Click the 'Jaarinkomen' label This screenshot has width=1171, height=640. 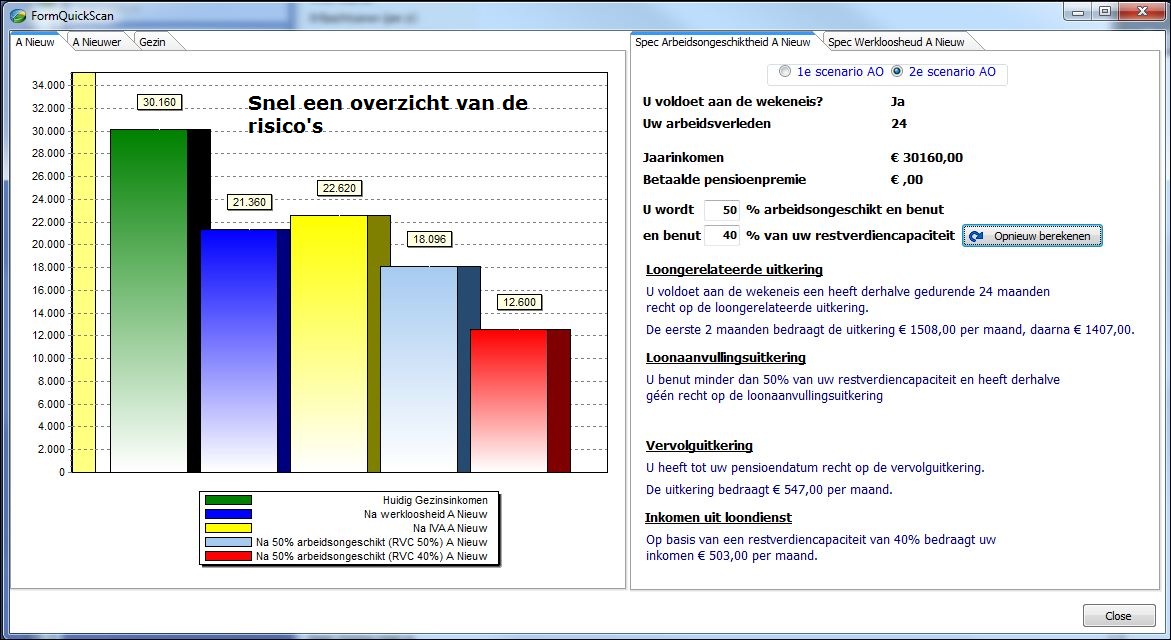(x=683, y=158)
